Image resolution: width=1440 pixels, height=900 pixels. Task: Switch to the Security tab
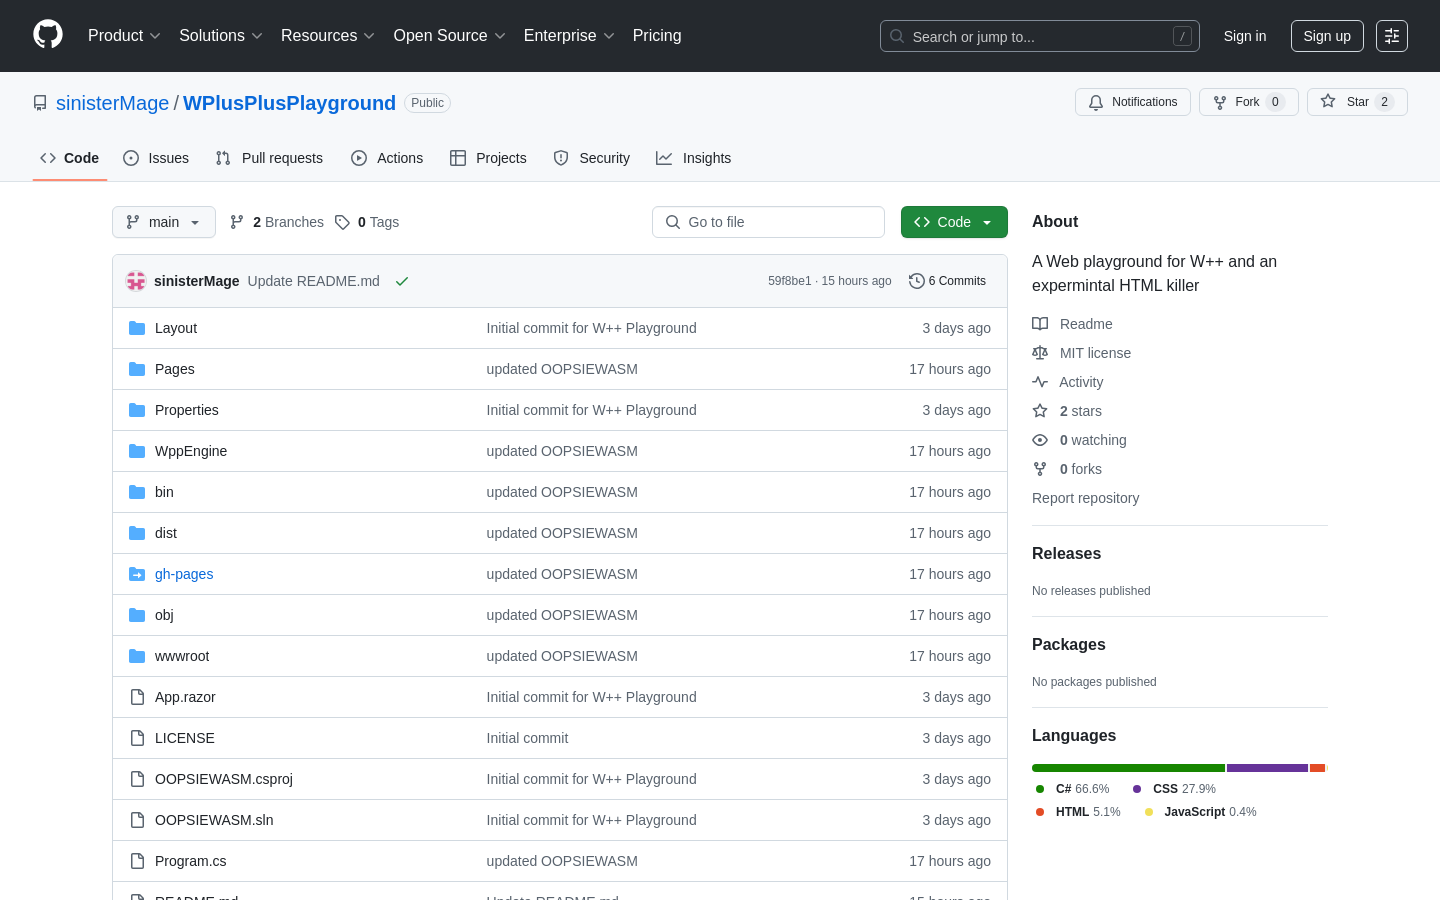[x=592, y=158]
